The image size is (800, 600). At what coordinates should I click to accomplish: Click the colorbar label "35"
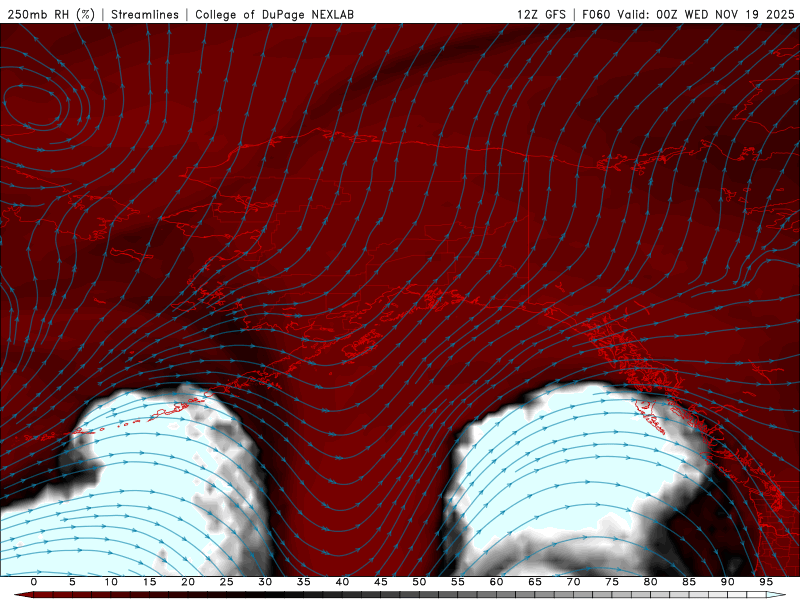[x=304, y=582]
